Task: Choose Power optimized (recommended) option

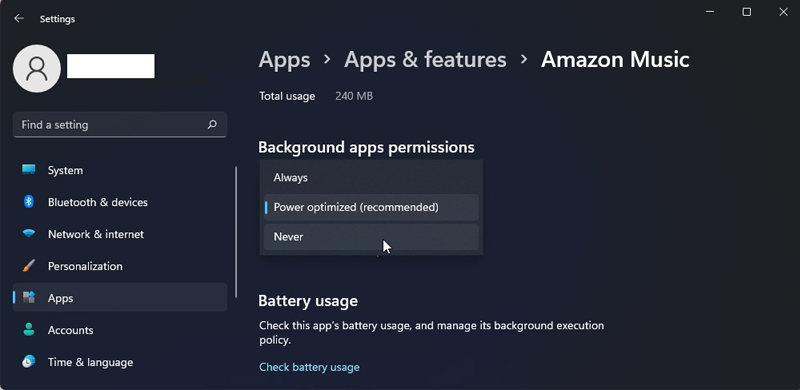Action: point(371,207)
